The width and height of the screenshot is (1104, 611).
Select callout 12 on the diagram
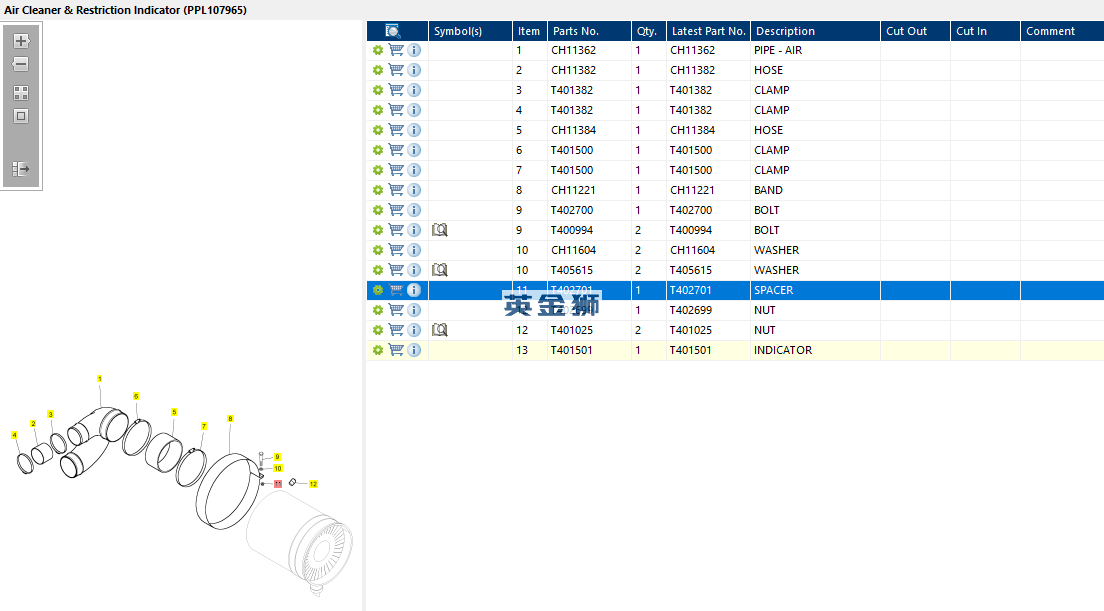click(313, 484)
